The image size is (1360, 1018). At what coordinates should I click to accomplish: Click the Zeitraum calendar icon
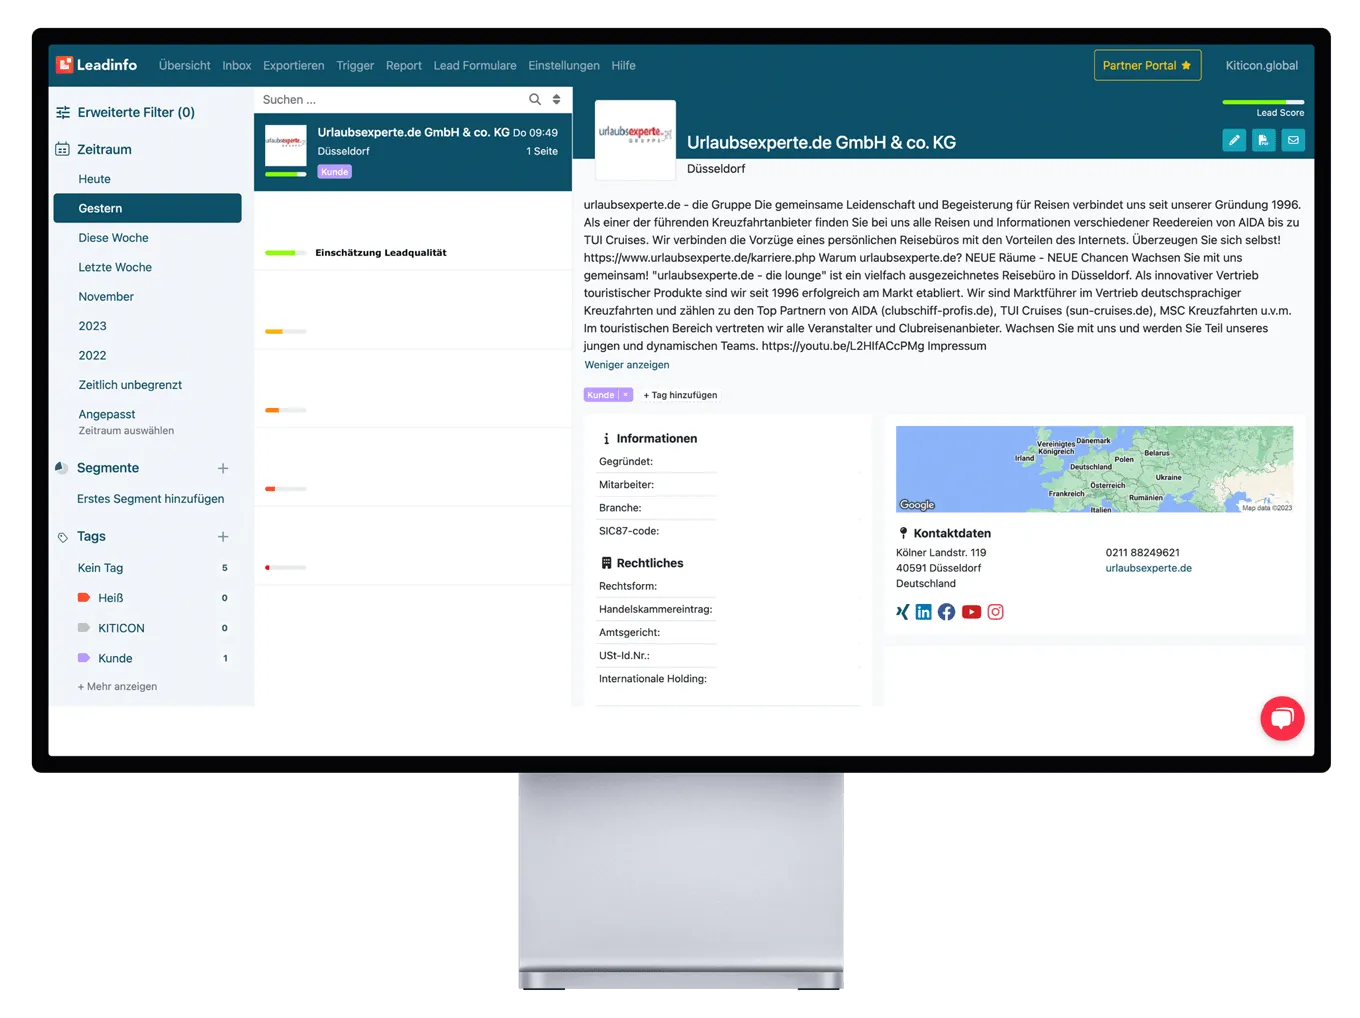pos(62,149)
